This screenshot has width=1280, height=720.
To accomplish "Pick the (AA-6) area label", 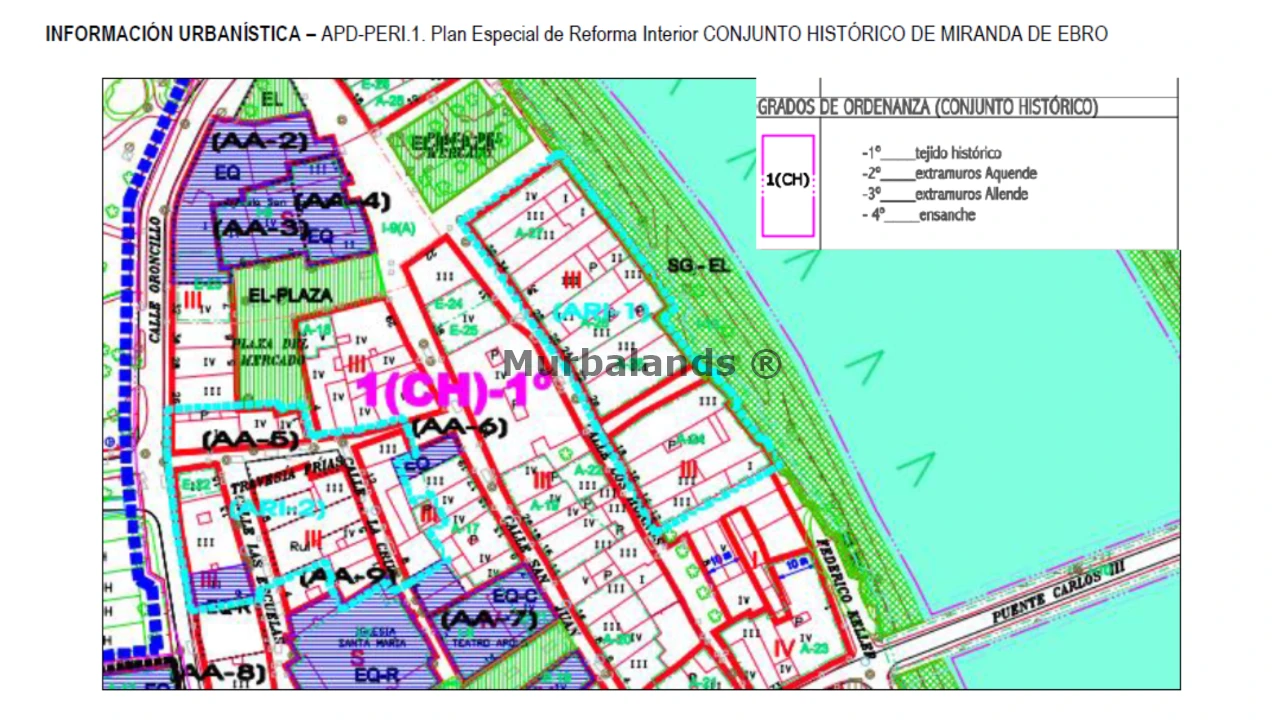I will tap(459, 428).
